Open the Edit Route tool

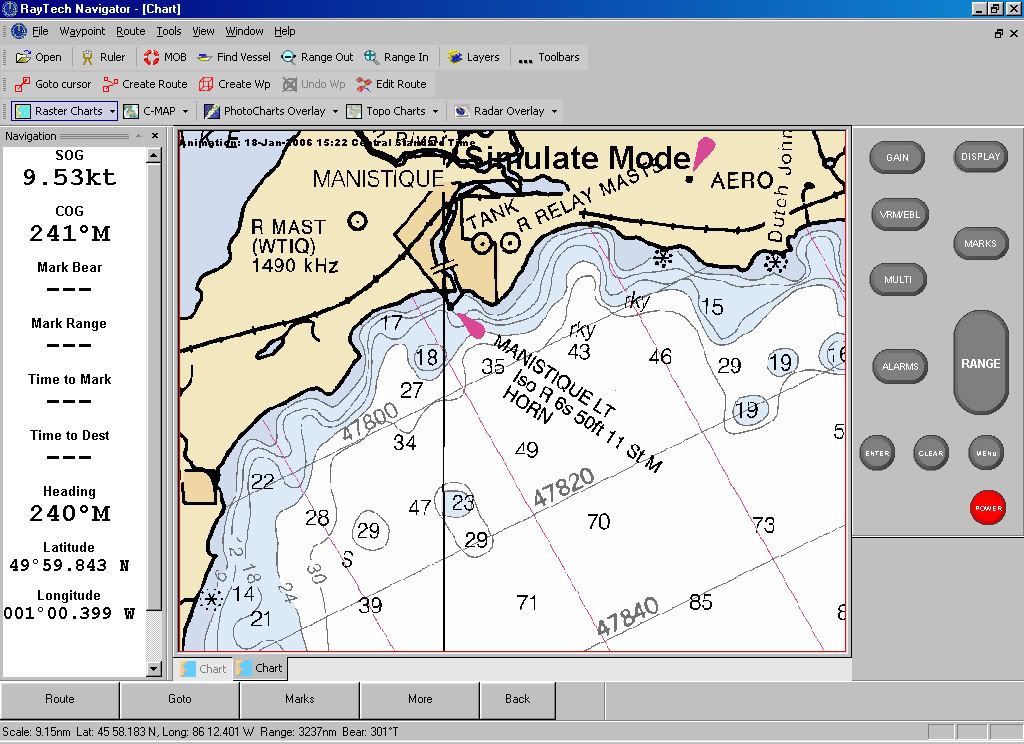click(391, 85)
